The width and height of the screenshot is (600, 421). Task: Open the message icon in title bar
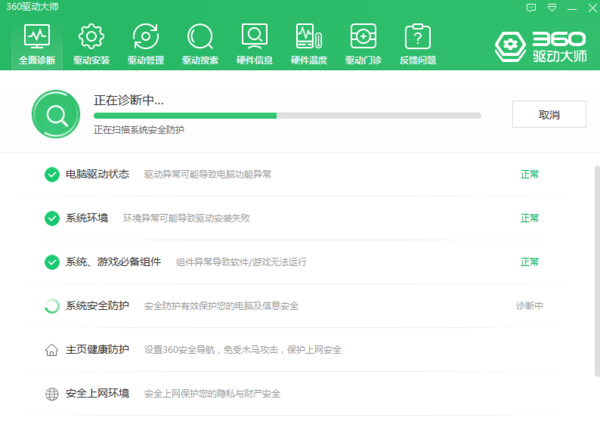point(530,7)
